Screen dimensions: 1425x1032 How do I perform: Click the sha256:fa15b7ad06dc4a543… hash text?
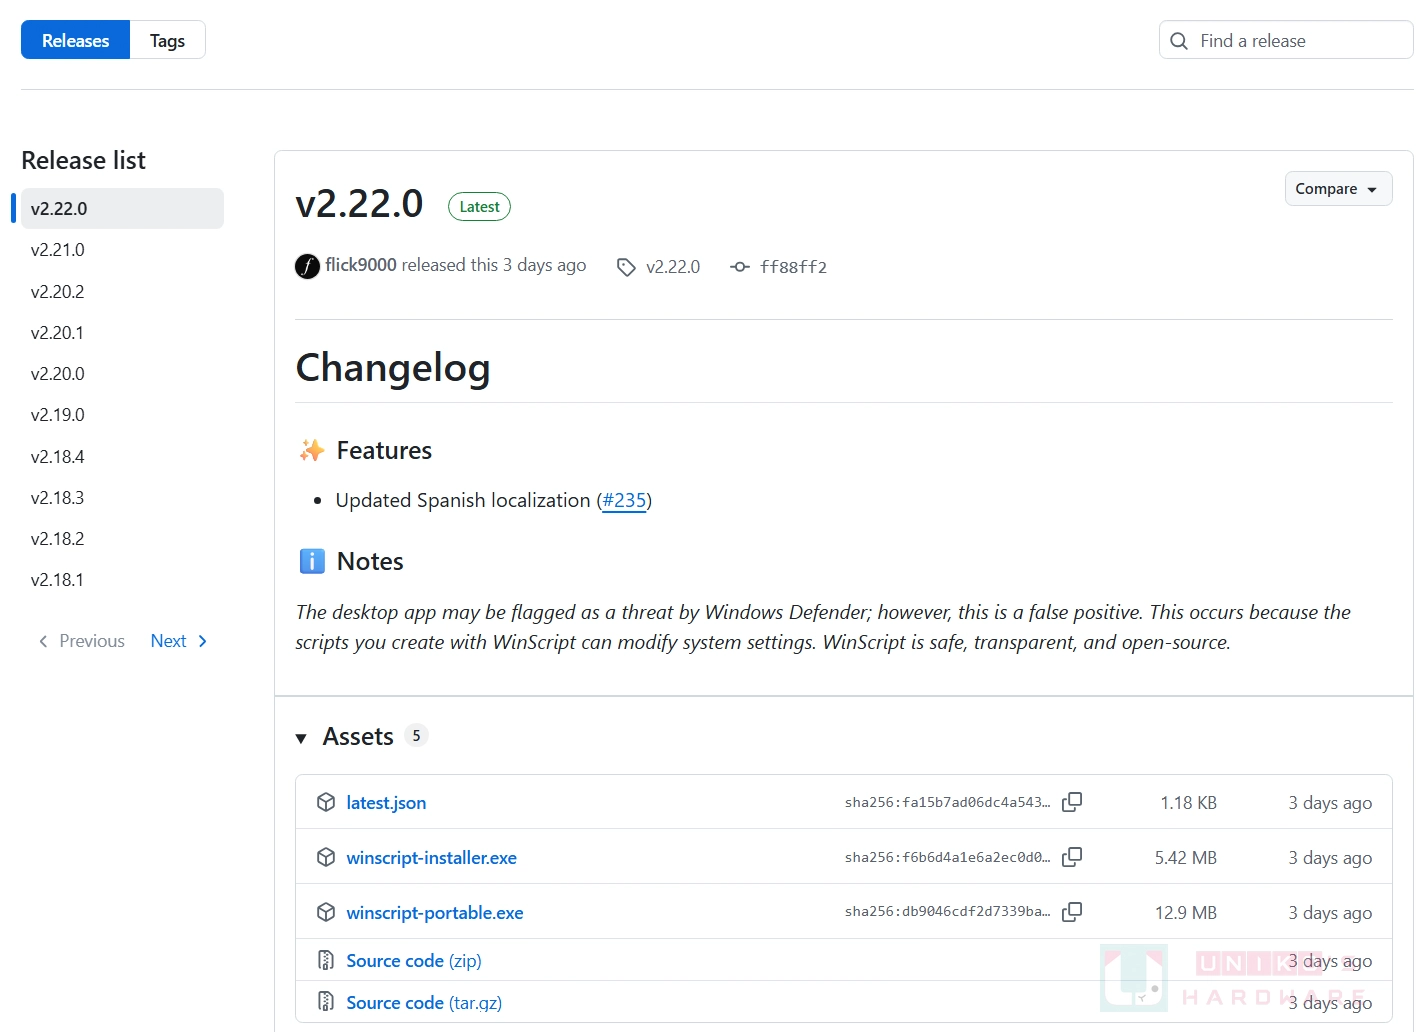(947, 802)
